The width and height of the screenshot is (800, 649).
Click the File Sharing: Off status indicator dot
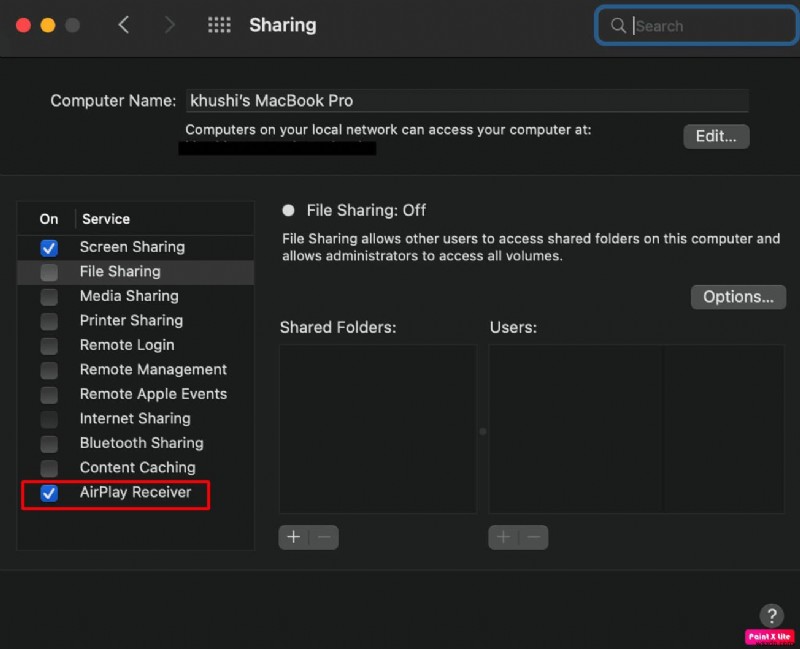(x=288, y=210)
